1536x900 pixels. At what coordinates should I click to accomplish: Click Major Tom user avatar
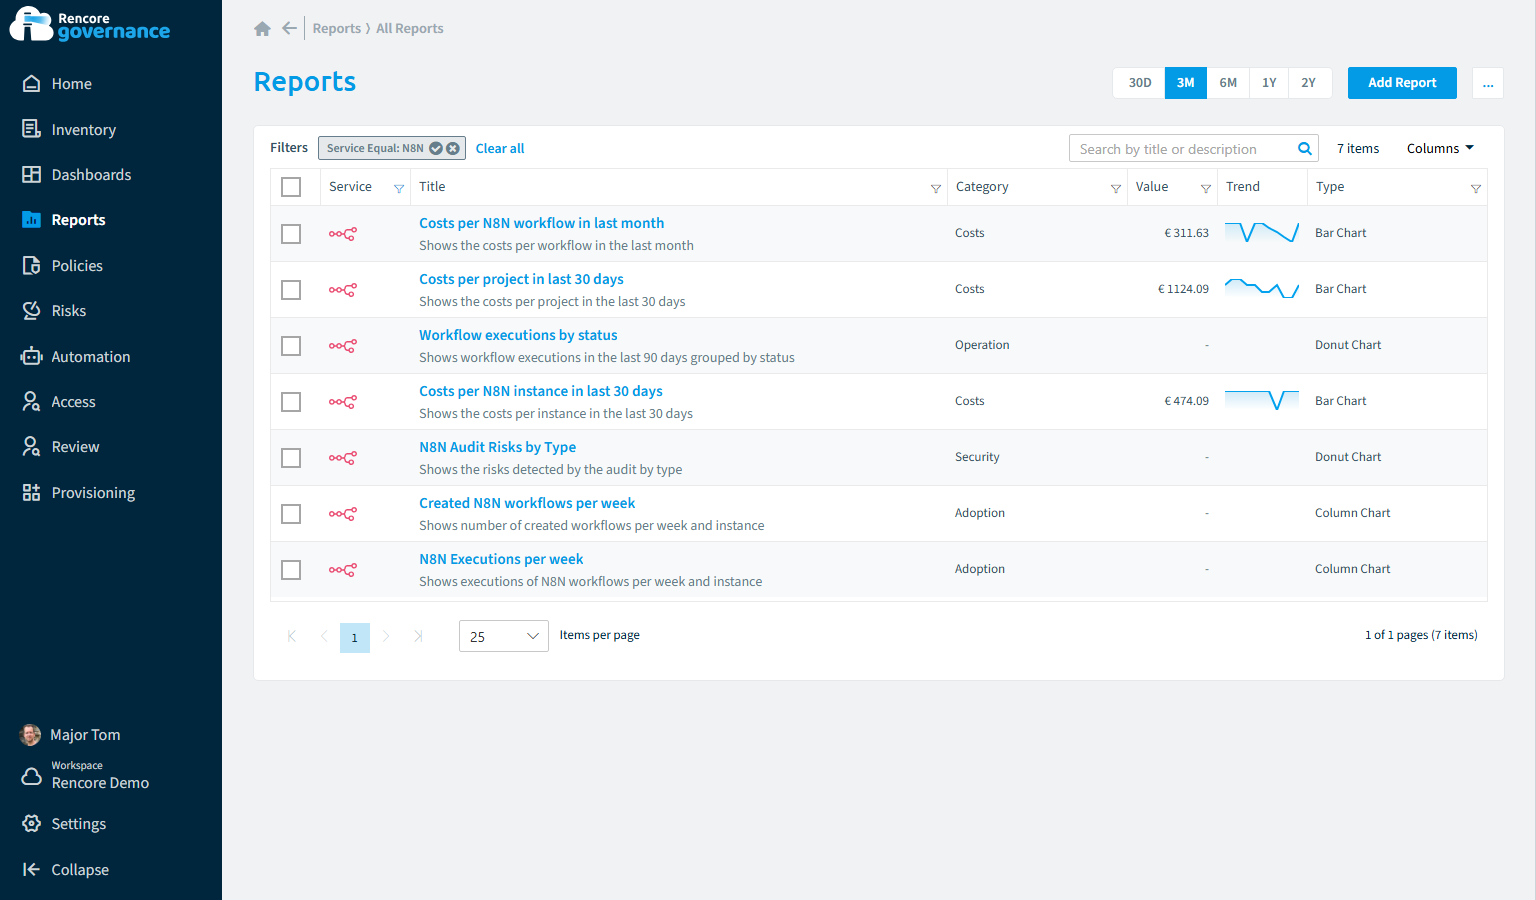pos(31,735)
